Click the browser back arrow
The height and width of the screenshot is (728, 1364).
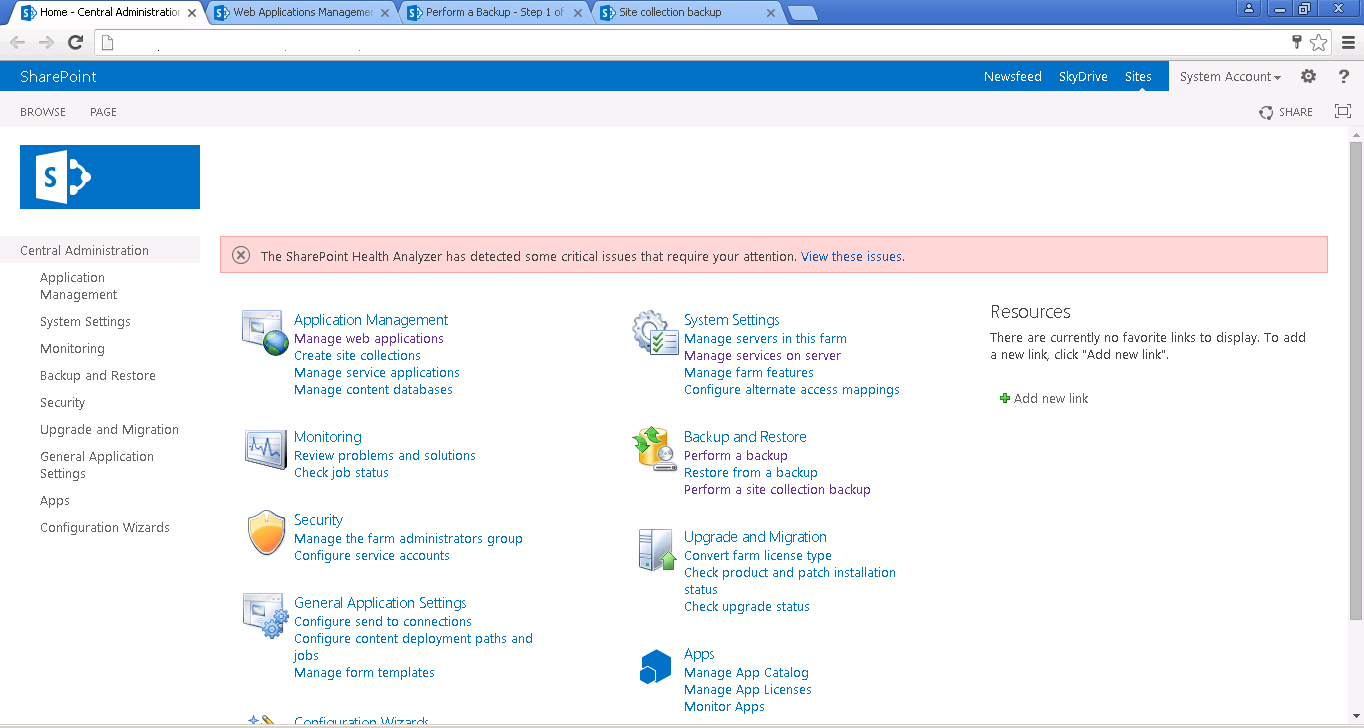[18, 42]
